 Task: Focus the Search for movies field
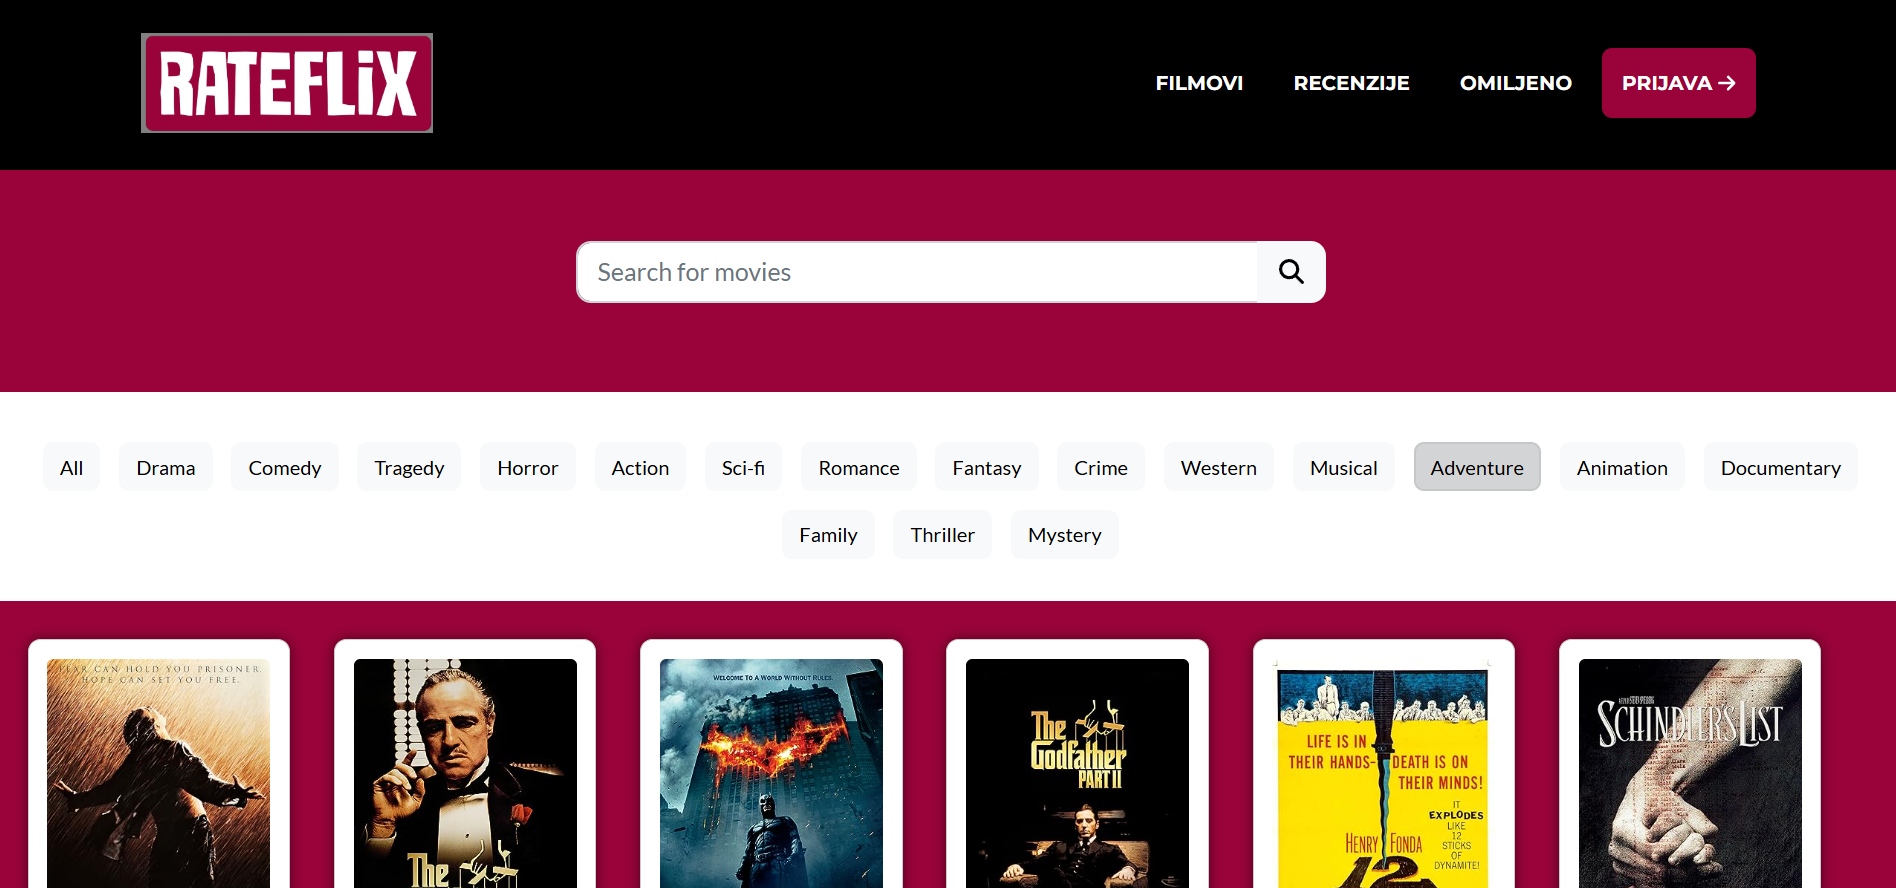tap(917, 272)
